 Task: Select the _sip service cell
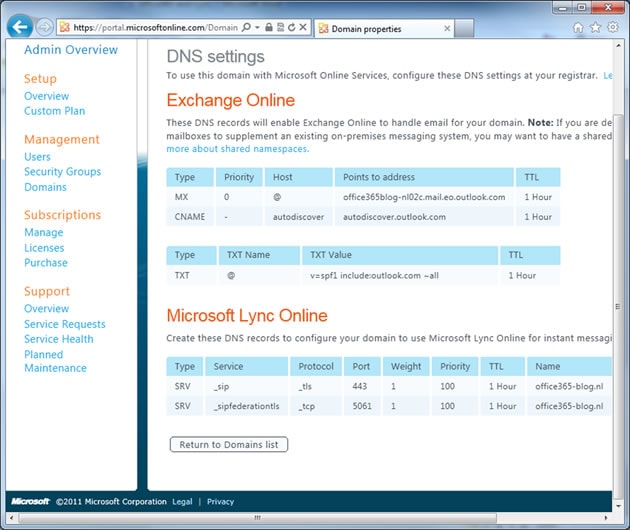click(247, 386)
